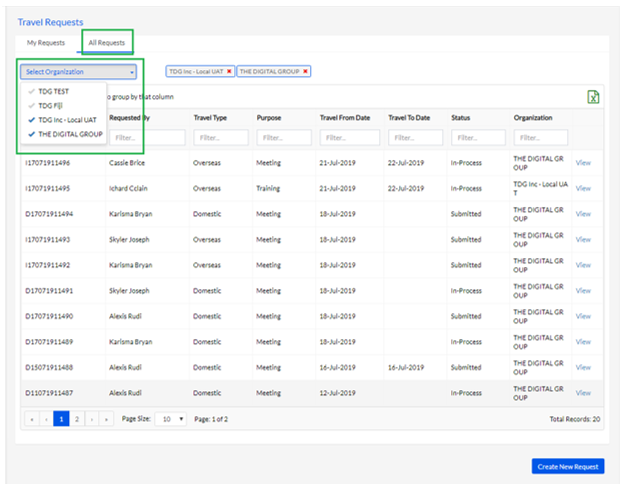Click the Create New Request button

click(568, 466)
